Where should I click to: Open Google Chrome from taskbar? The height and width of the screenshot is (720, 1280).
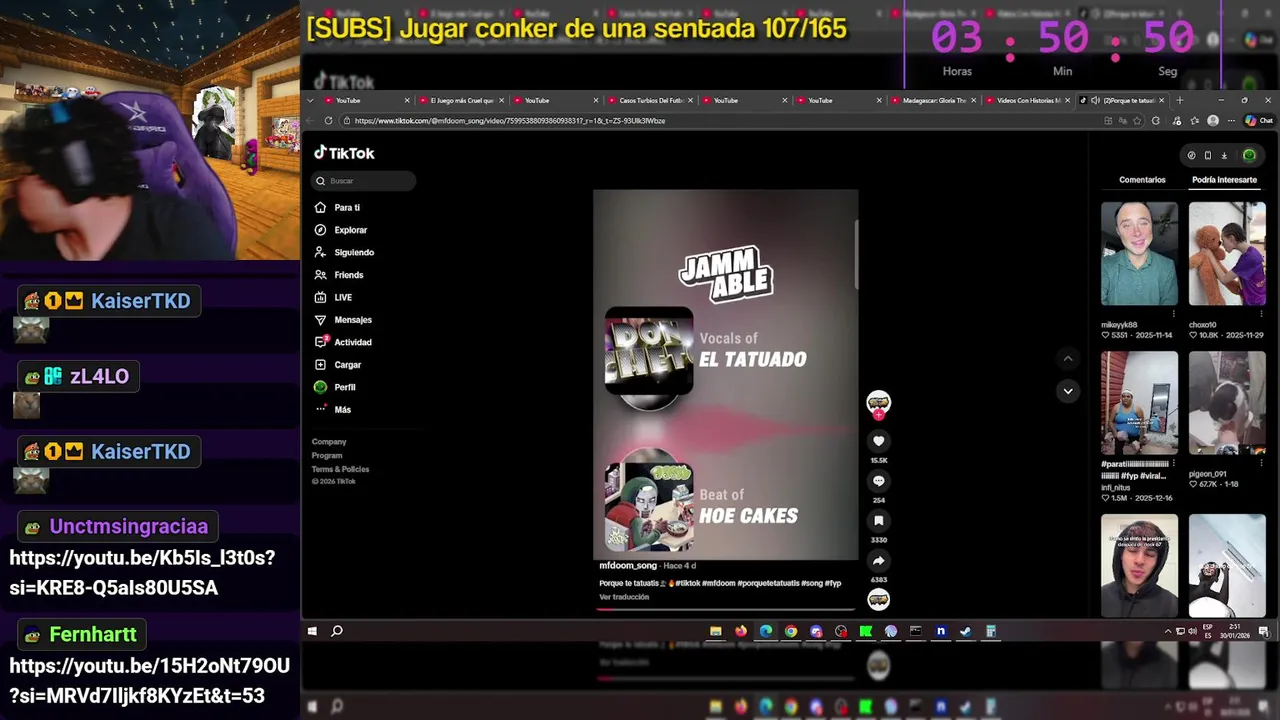791,631
